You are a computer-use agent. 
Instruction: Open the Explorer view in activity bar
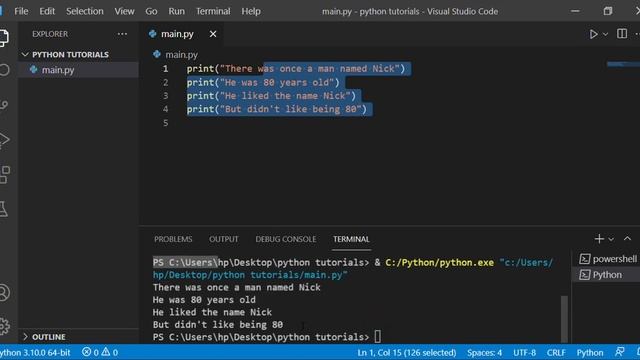click(x=4, y=38)
